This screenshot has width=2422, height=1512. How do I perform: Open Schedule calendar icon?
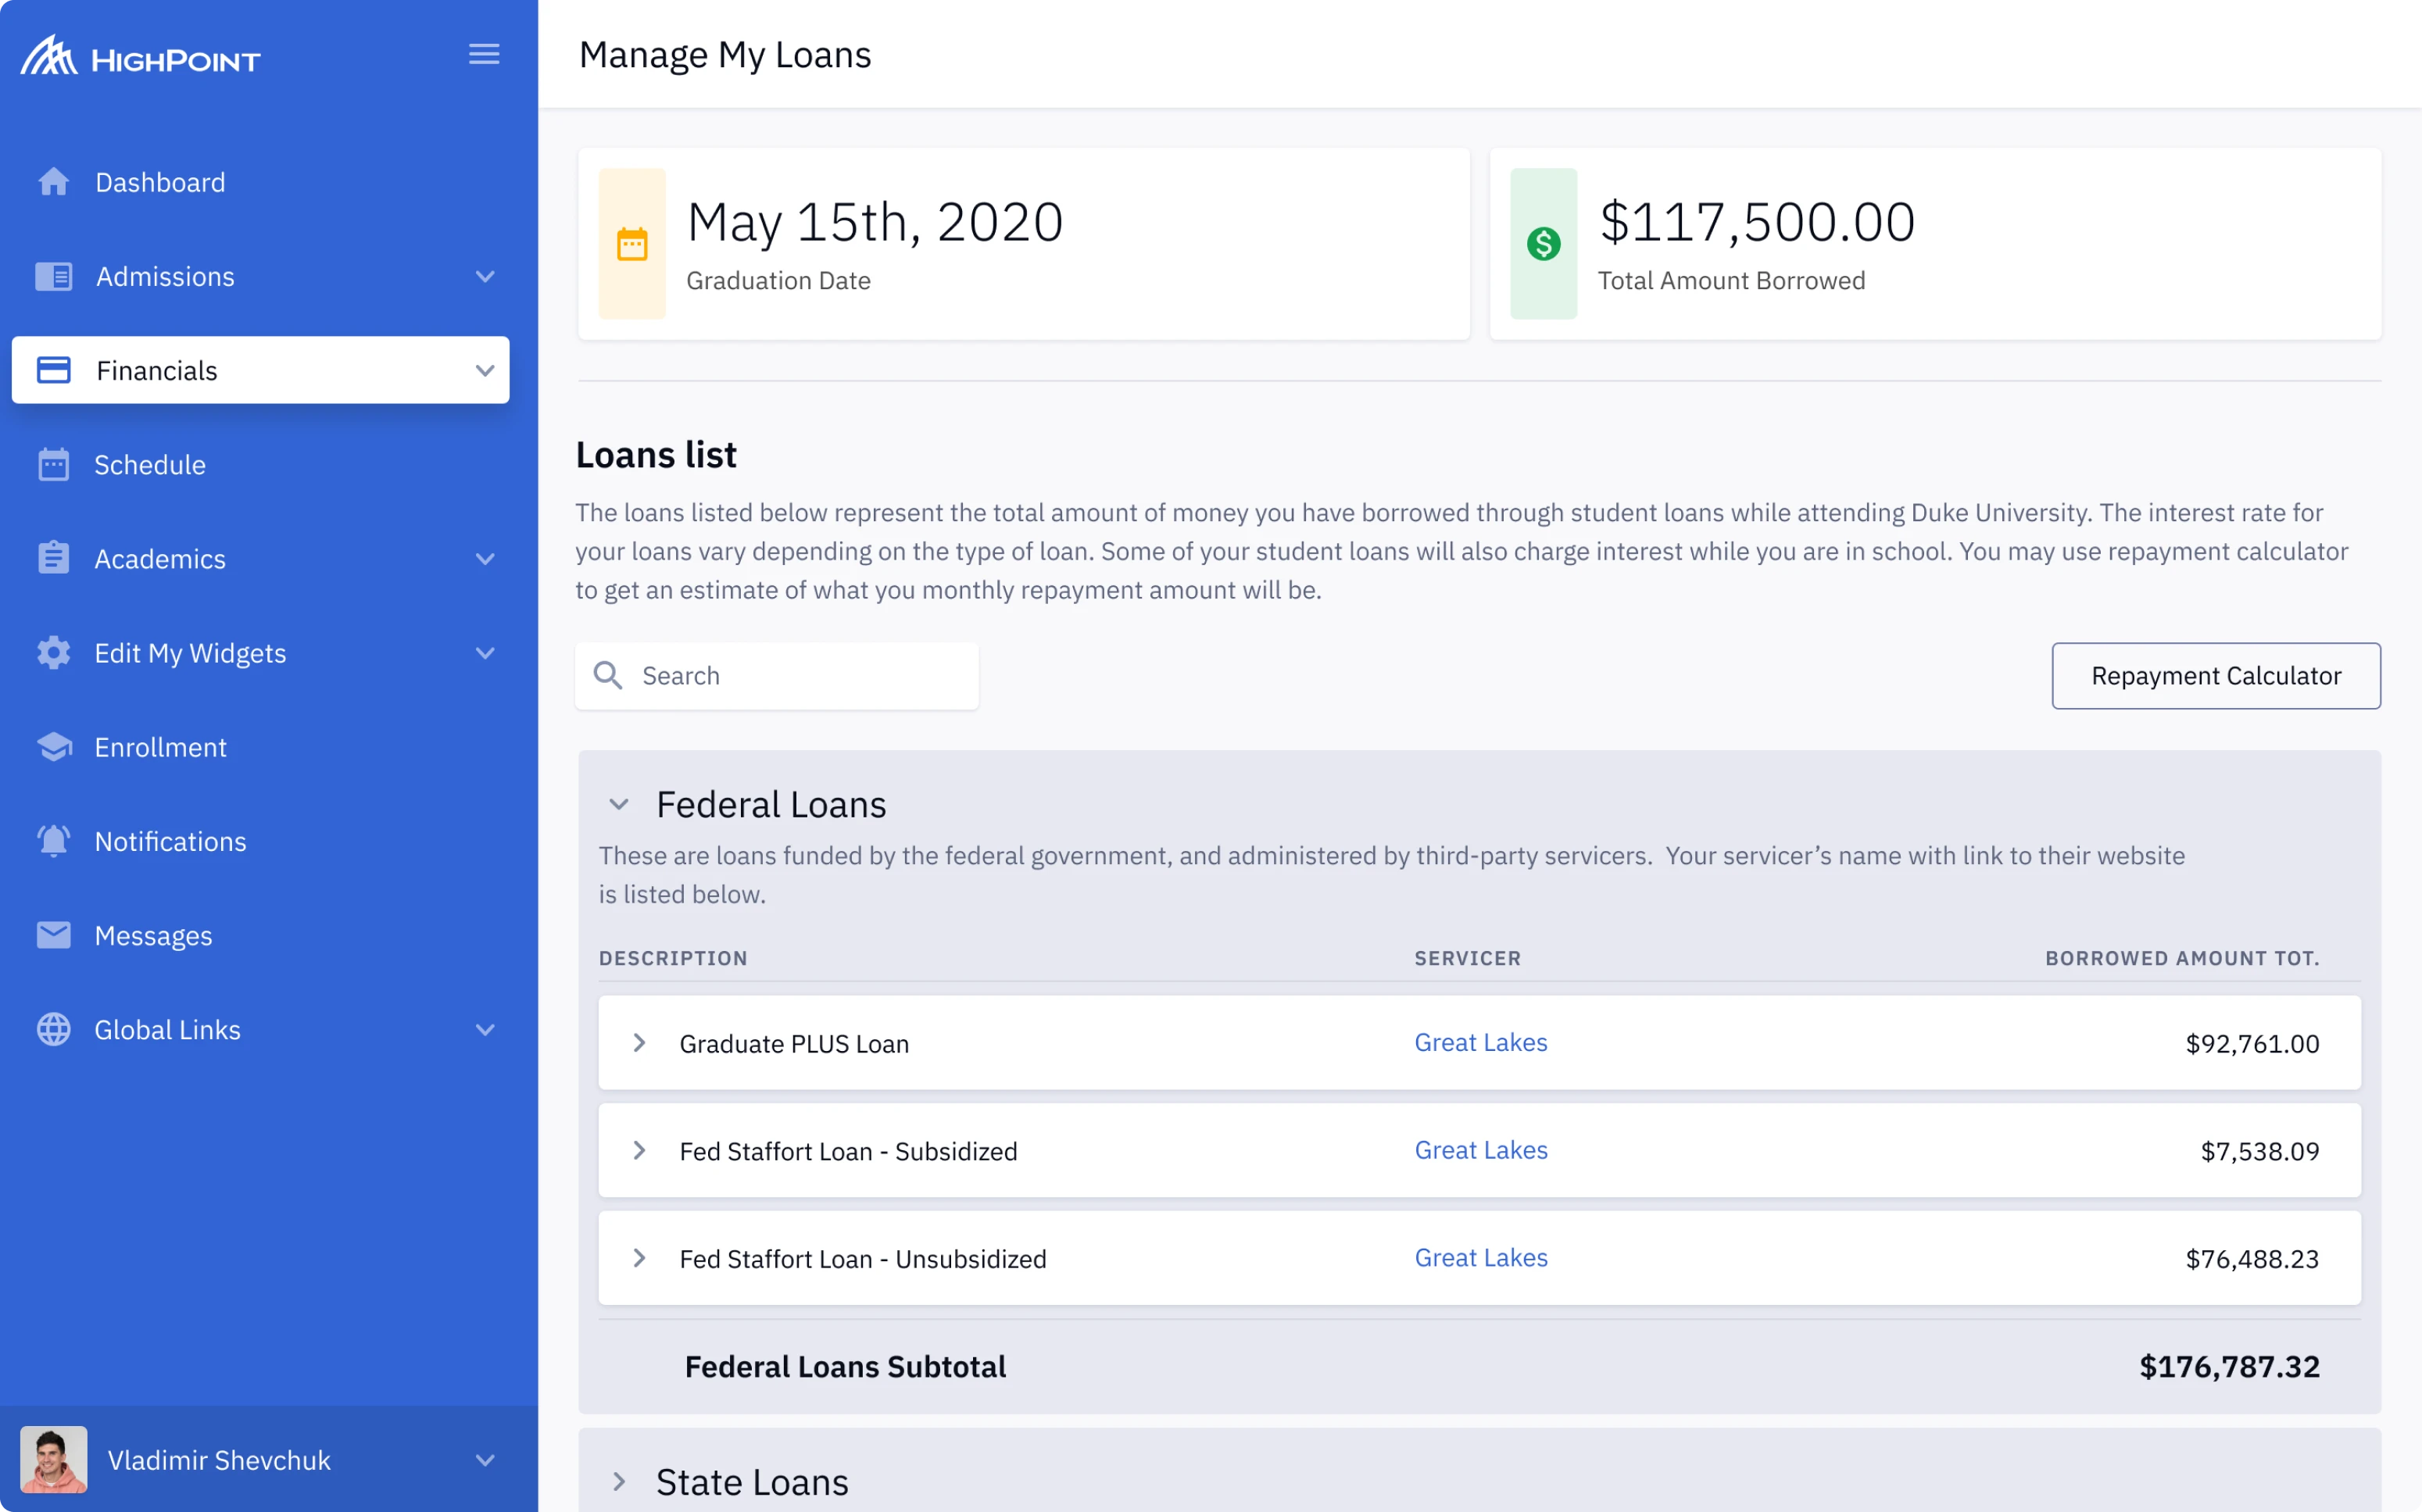click(53, 464)
